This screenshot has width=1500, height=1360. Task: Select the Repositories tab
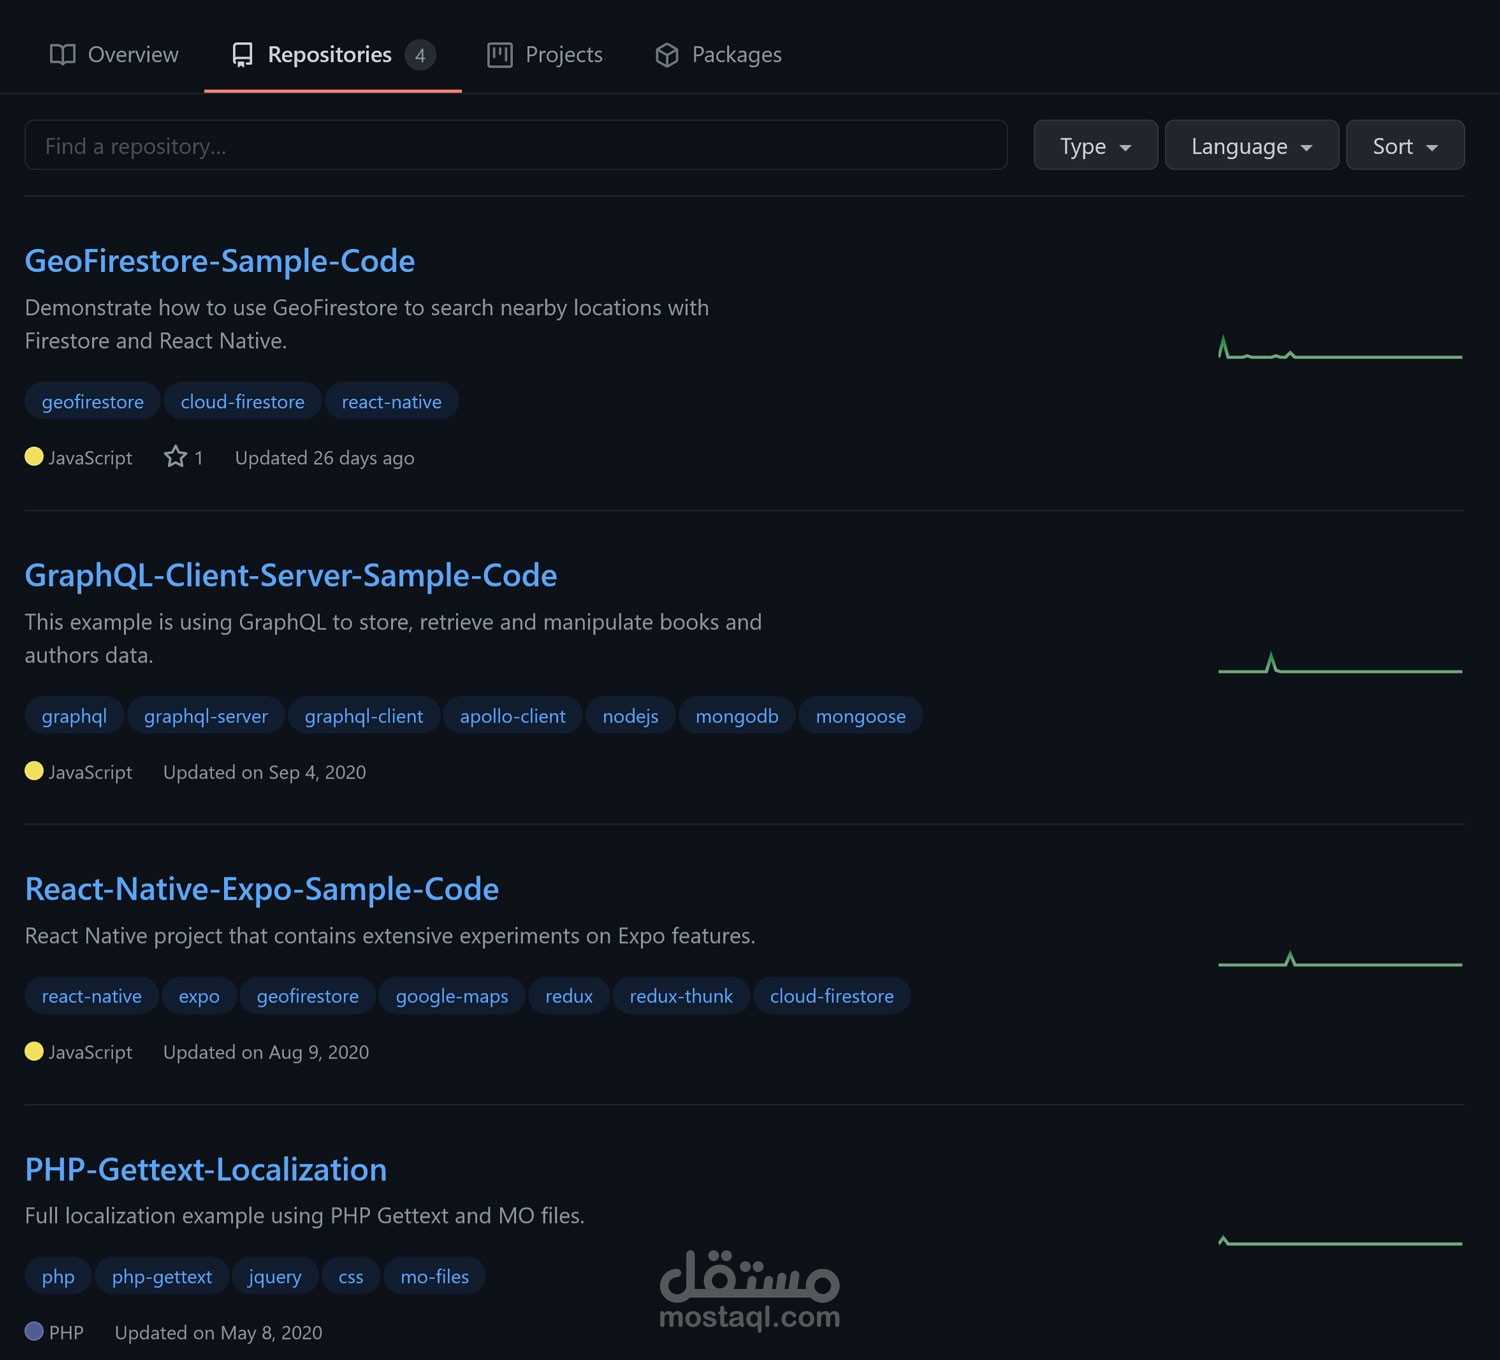[x=332, y=55]
